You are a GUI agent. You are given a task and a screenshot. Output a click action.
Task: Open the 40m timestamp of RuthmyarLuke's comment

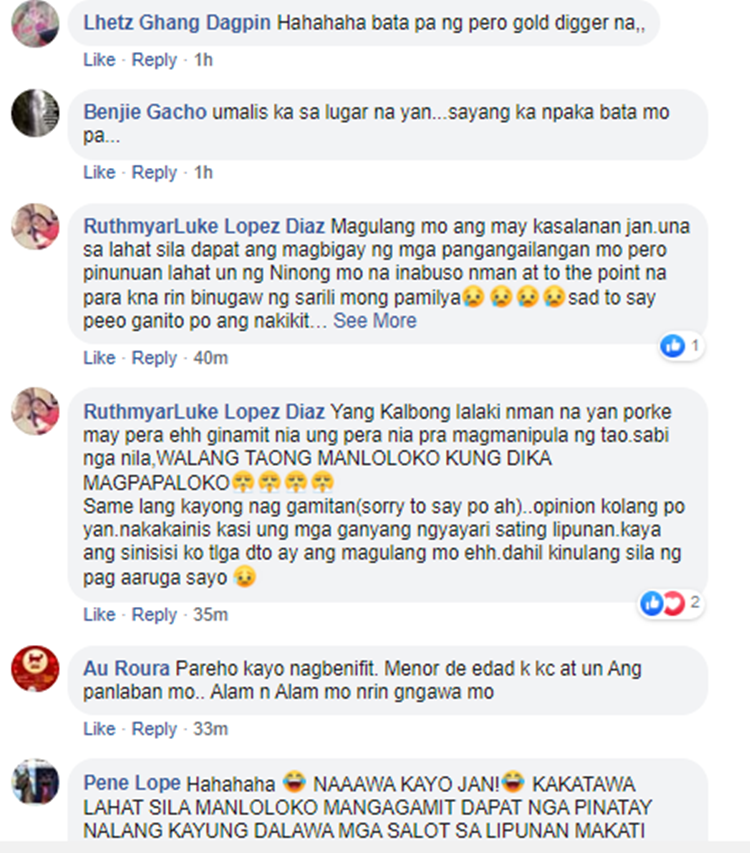[210, 358]
